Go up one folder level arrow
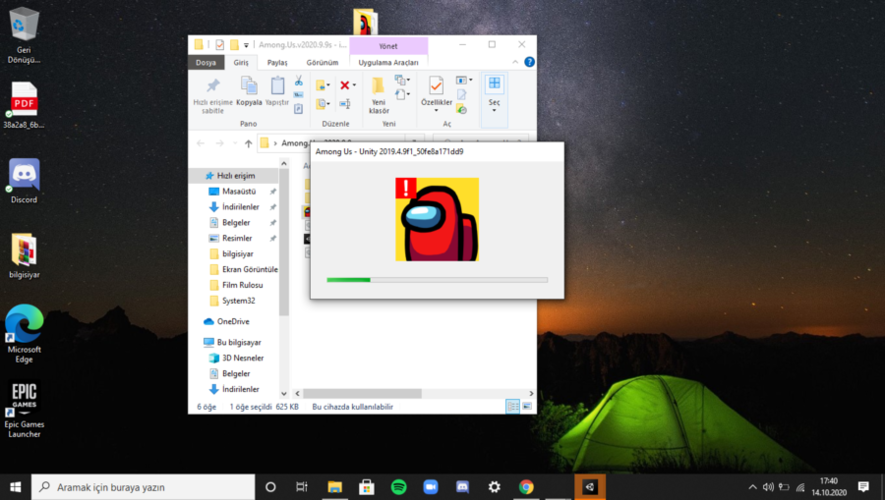The image size is (885, 500). (248, 143)
